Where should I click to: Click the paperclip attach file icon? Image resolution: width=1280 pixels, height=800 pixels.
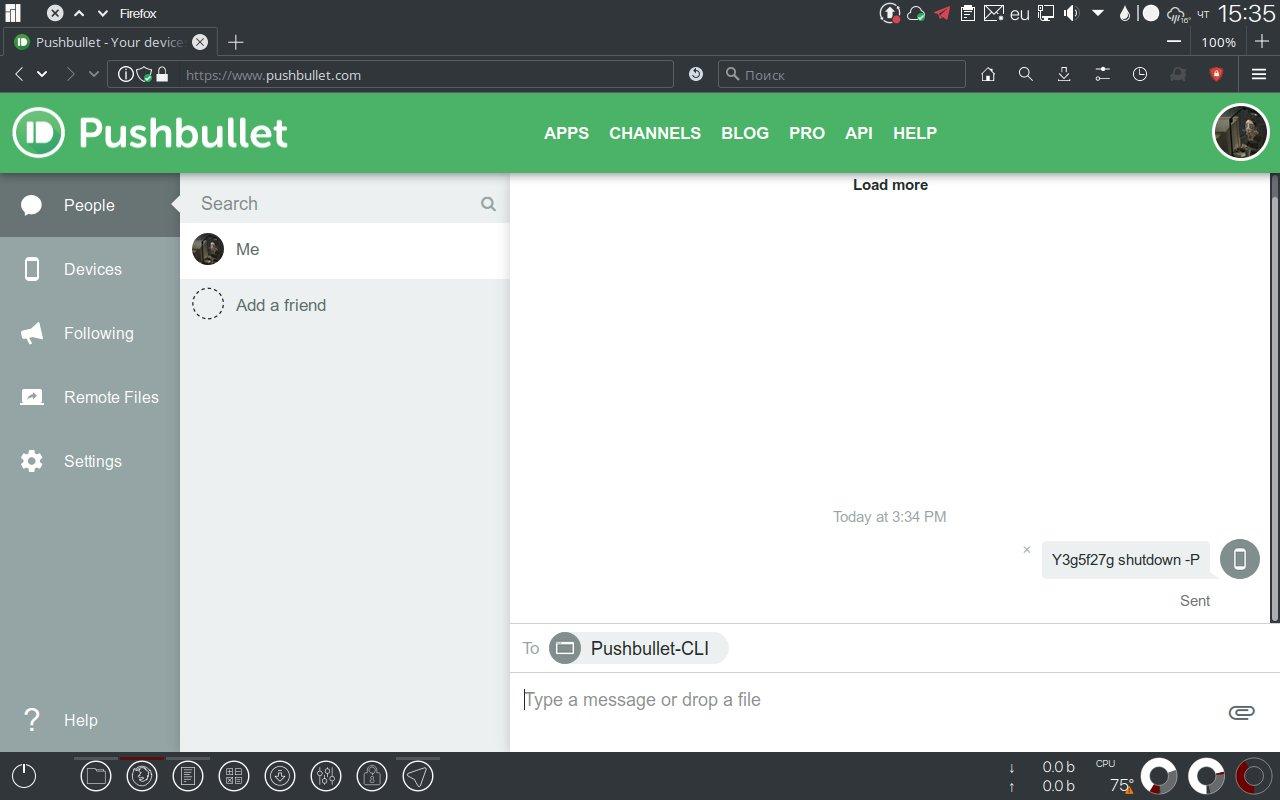pyautogui.click(x=1241, y=712)
